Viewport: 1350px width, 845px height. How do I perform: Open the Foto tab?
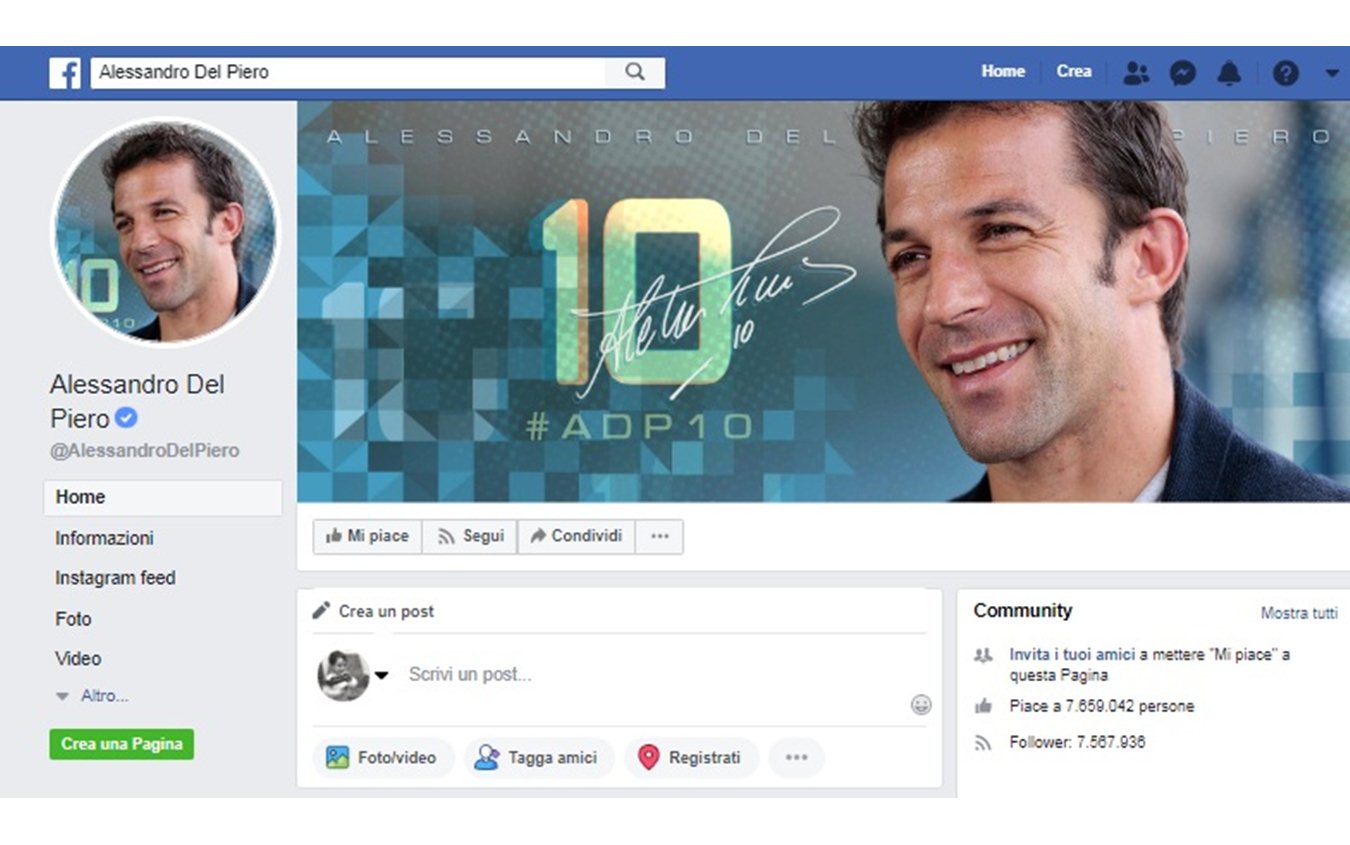73,619
